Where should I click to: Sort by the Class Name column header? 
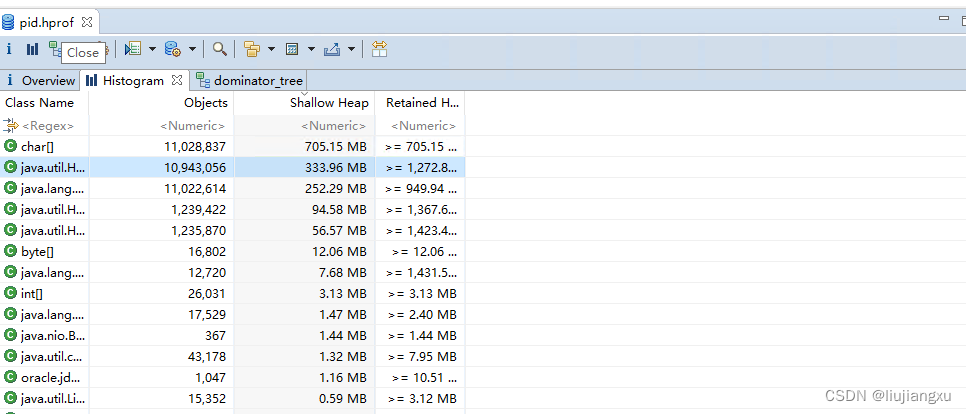click(x=44, y=103)
